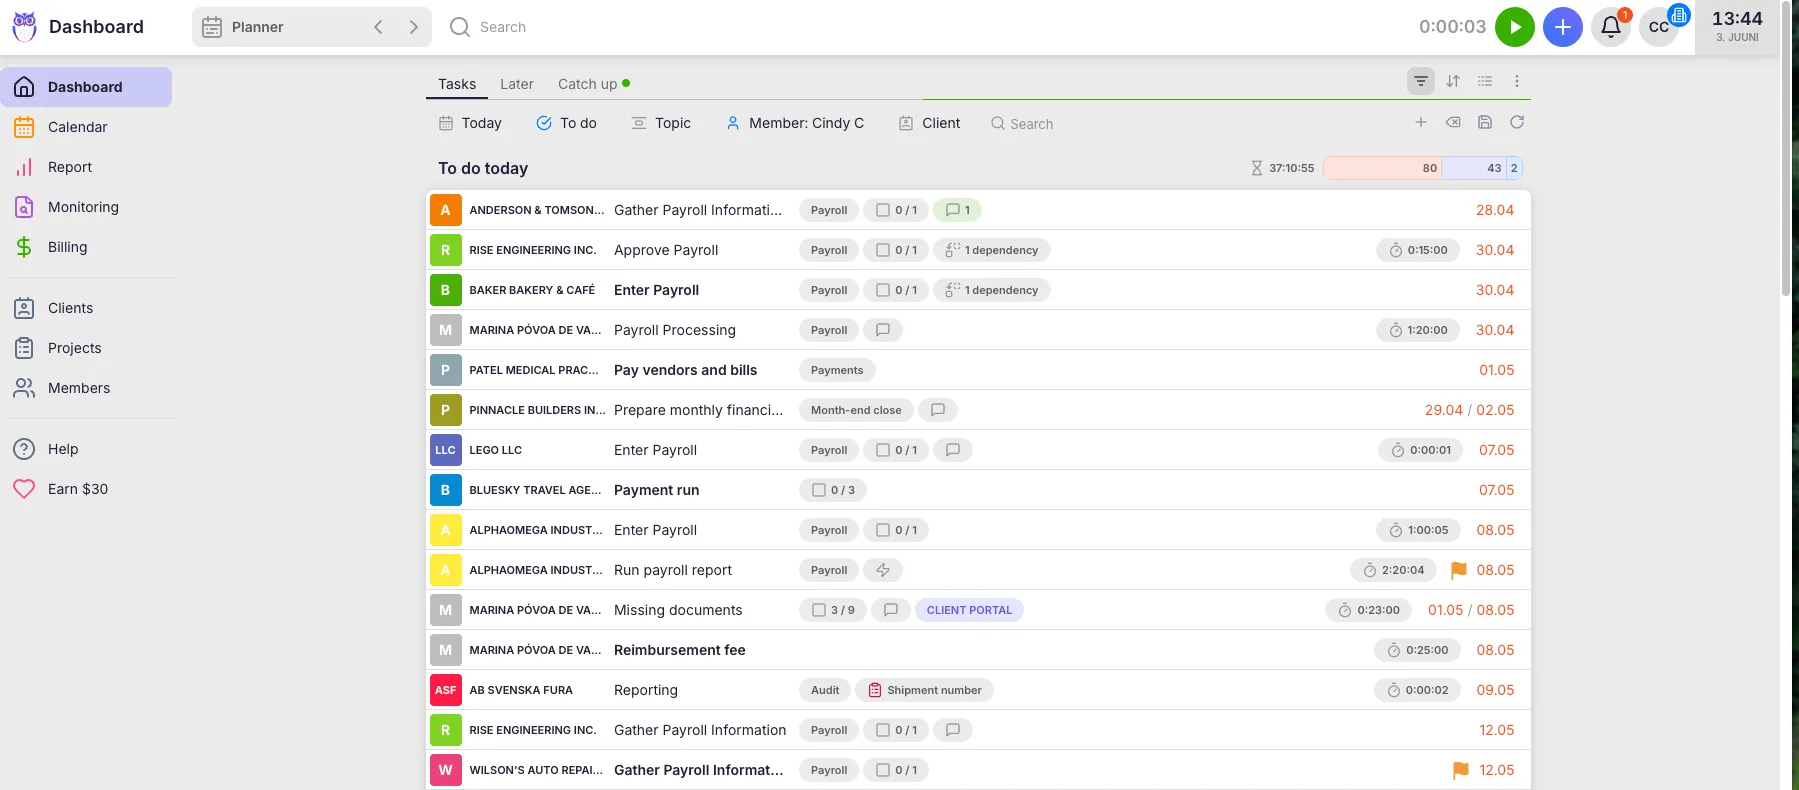
Task: Toggle the 3/9 checklist on Missing documents
Action: (x=833, y=610)
